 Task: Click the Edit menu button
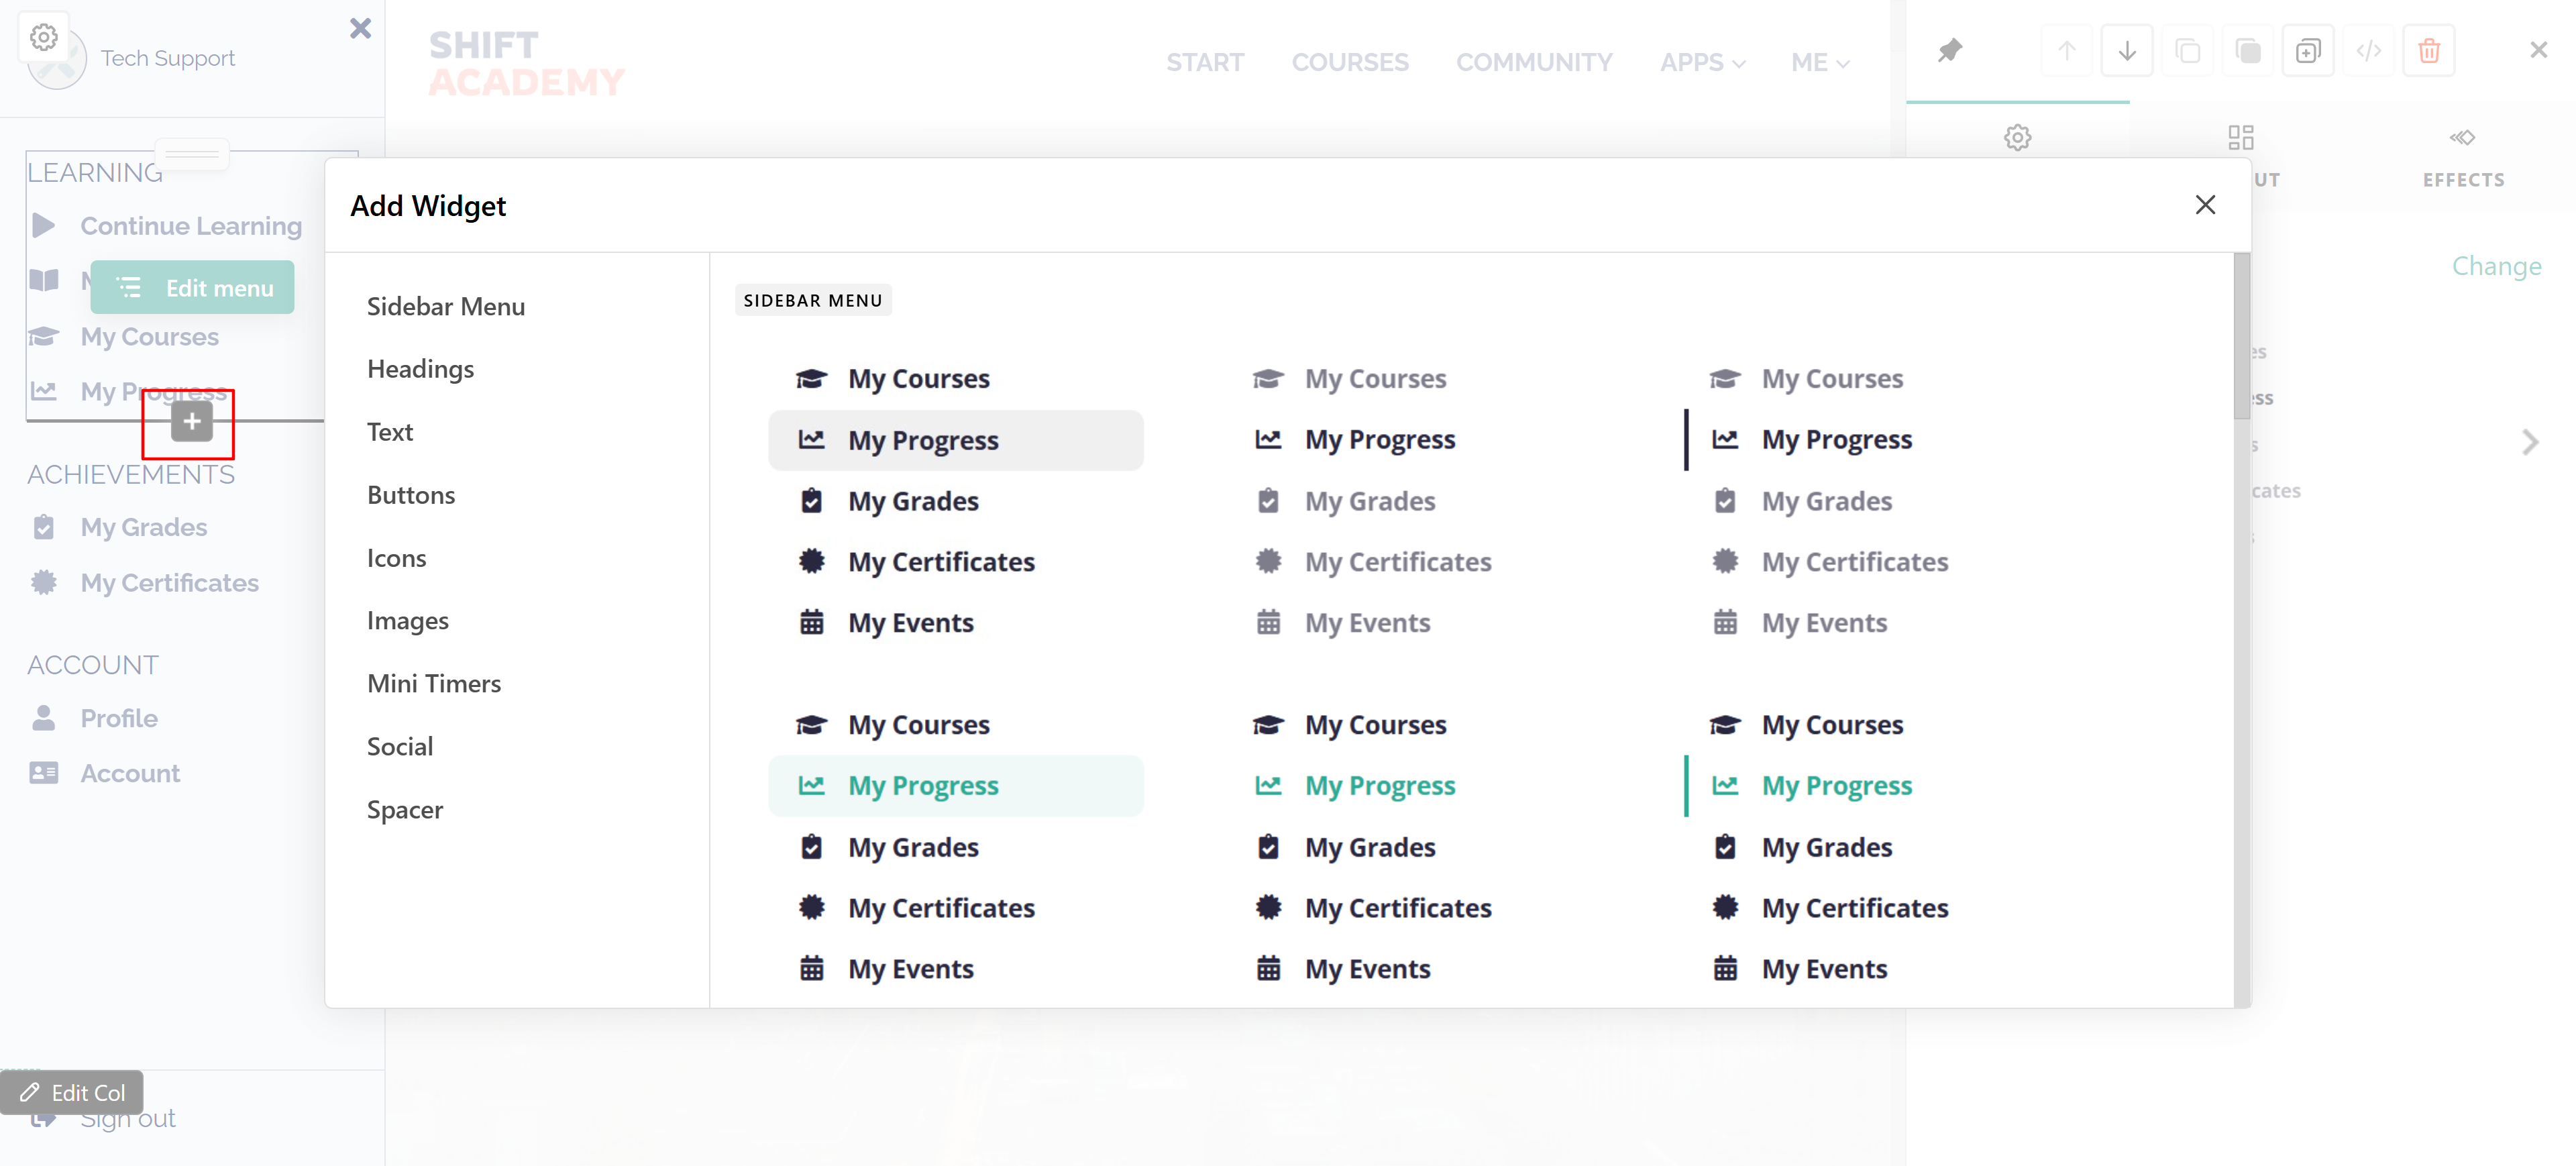coord(193,288)
